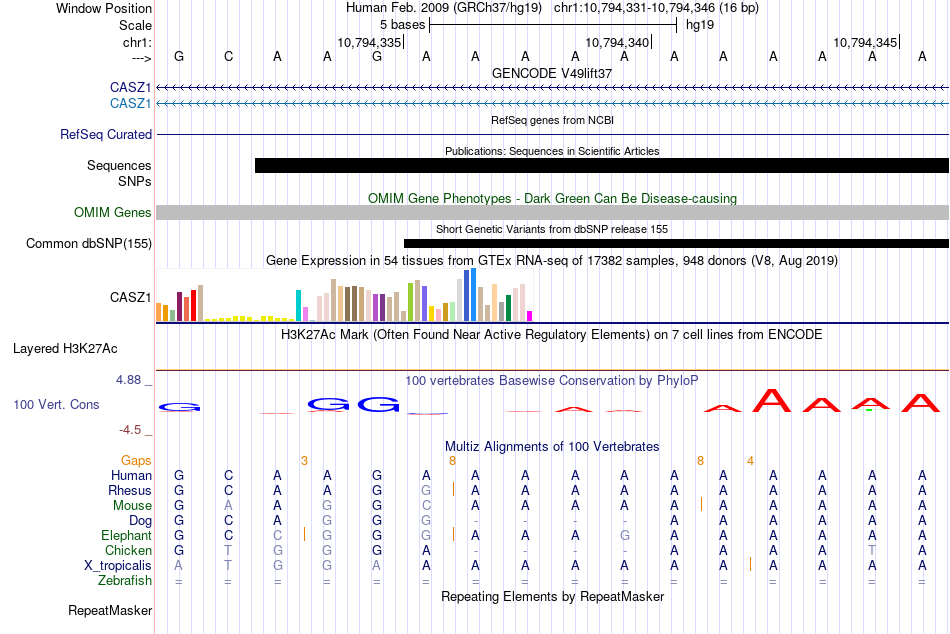950x634 pixels.
Task: Click the black Publications sequence bar
Action: [602, 165]
